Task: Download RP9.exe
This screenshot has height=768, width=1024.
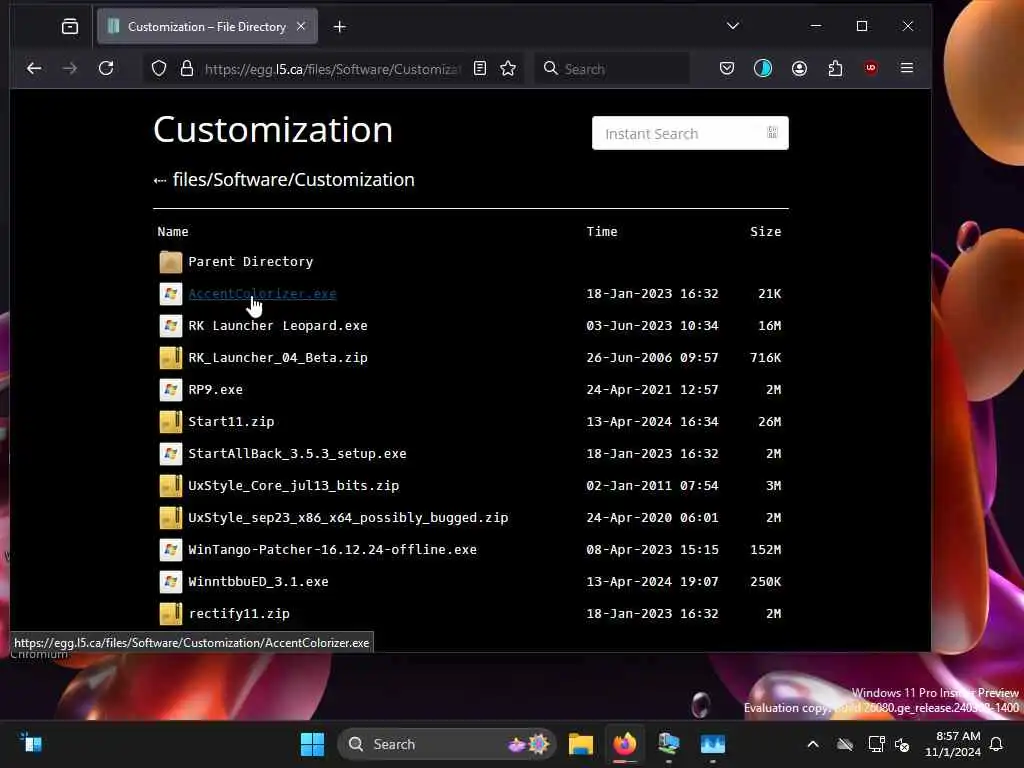Action: (x=216, y=390)
